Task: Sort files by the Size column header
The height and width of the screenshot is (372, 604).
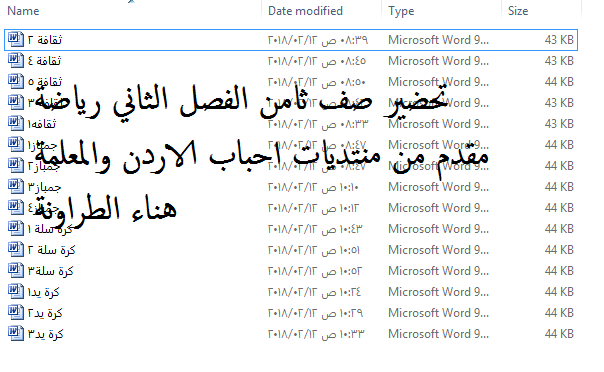Action: 518,11
